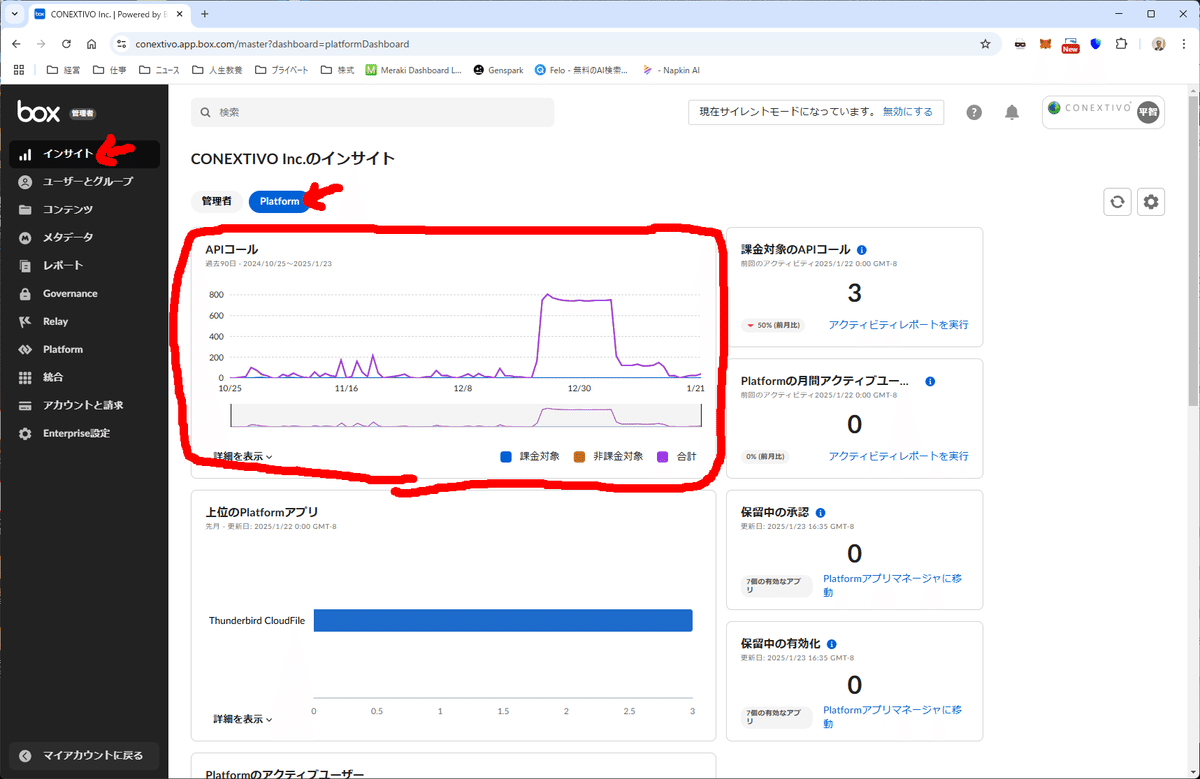Viewport: 1200px width, 779px height.
Task: Open the dashboard settings gear
Action: pyautogui.click(x=1150, y=201)
